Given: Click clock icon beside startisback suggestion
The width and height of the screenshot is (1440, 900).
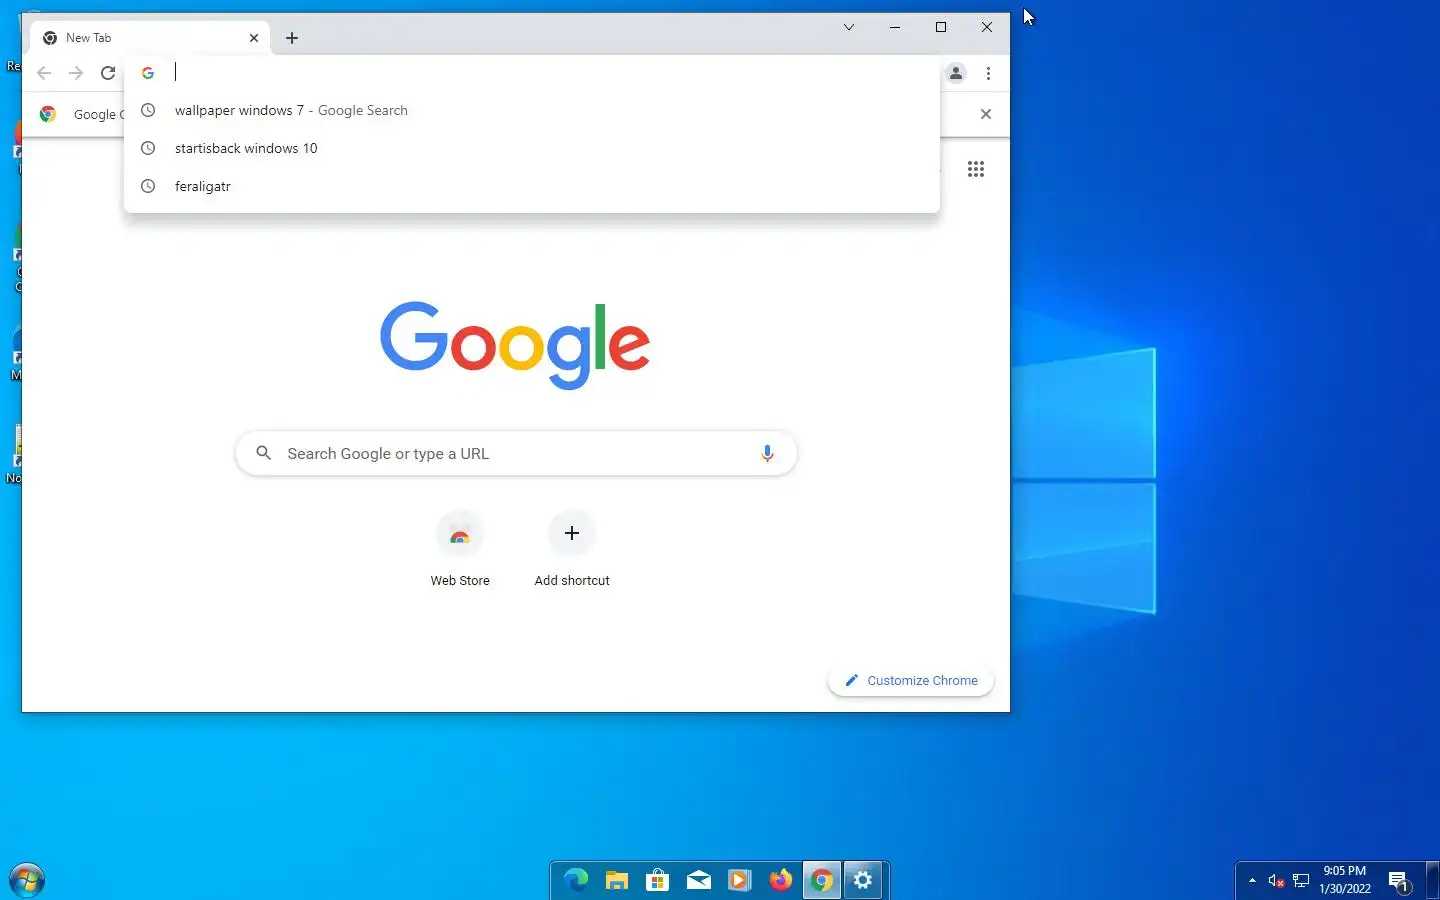Looking at the screenshot, I should click(x=148, y=148).
